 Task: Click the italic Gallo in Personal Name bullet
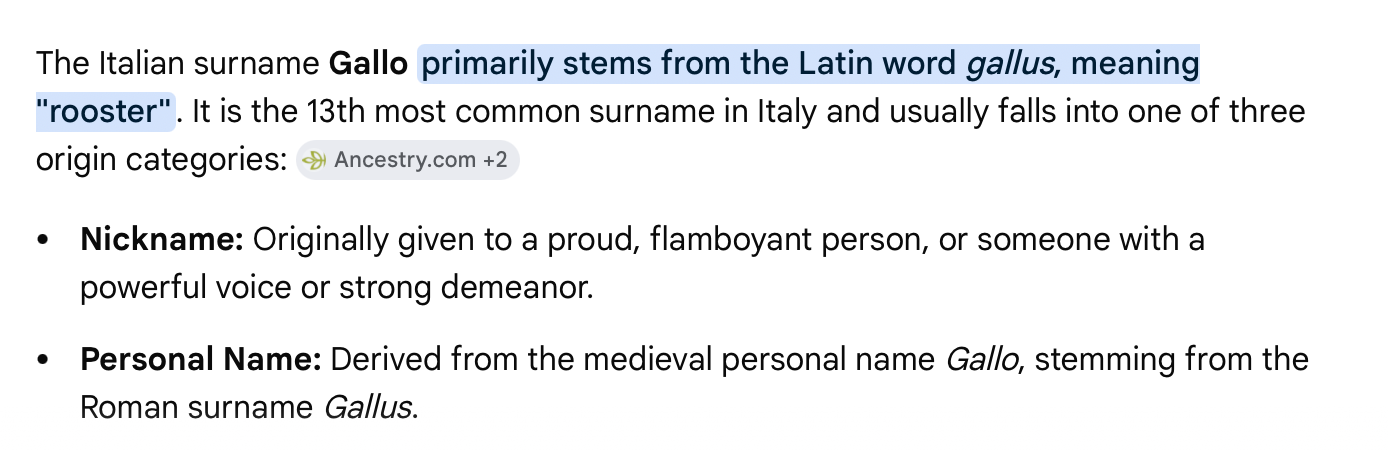tap(983, 359)
